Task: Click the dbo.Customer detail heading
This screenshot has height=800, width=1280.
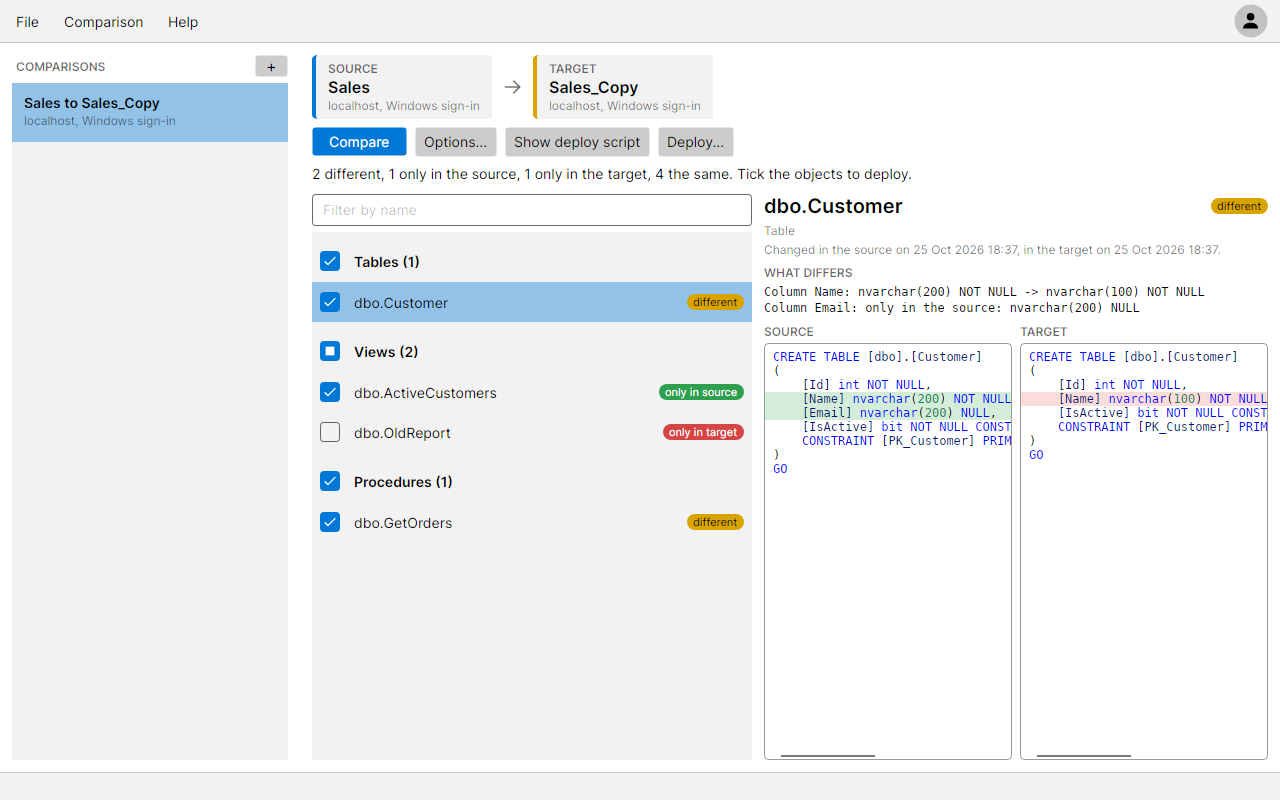Action: coord(833,206)
